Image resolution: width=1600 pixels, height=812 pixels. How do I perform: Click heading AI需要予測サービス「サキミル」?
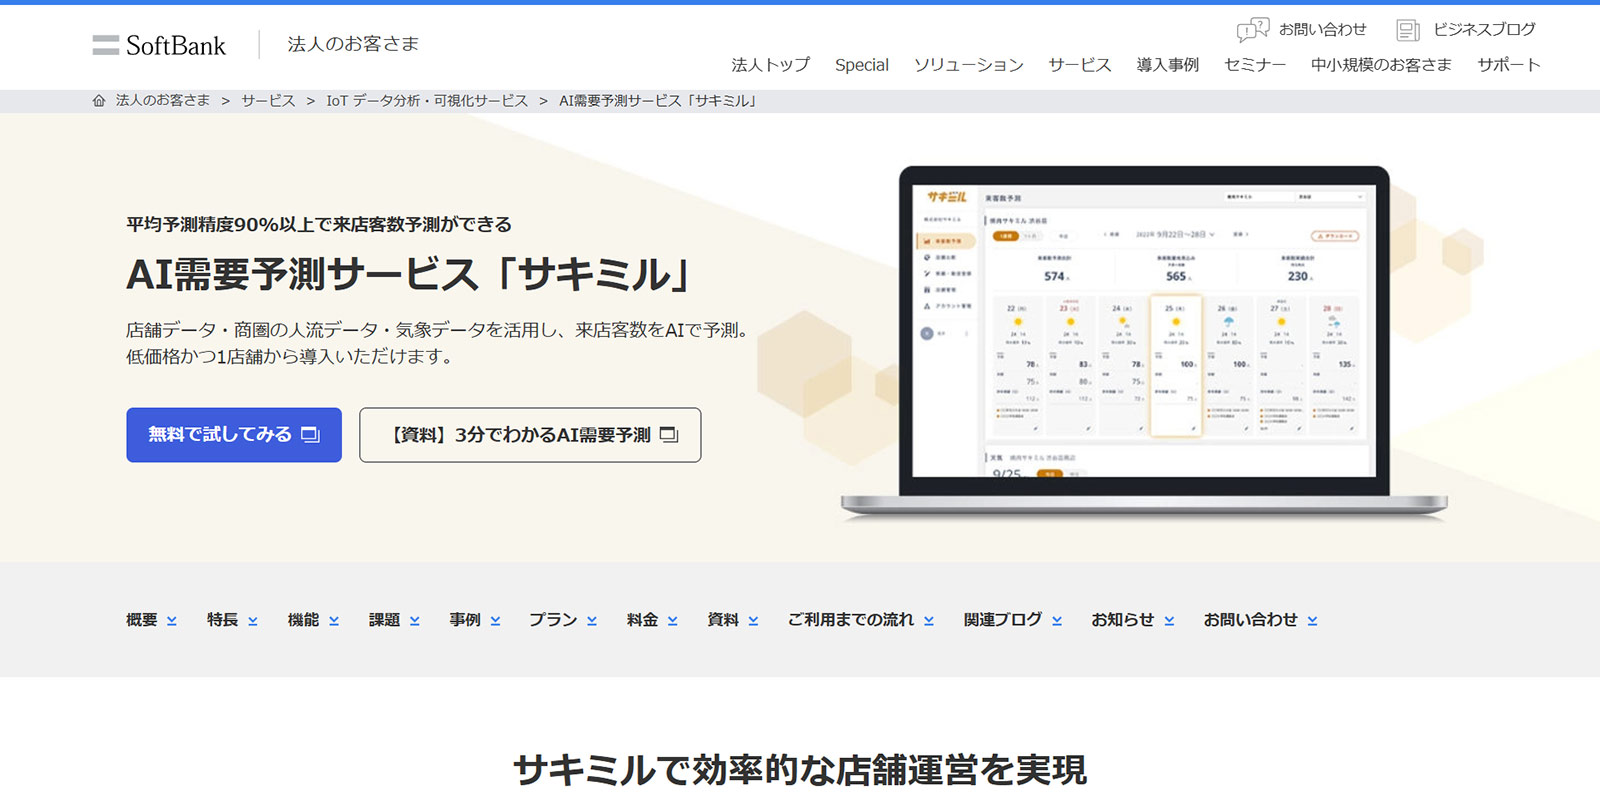[x=411, y=275]
